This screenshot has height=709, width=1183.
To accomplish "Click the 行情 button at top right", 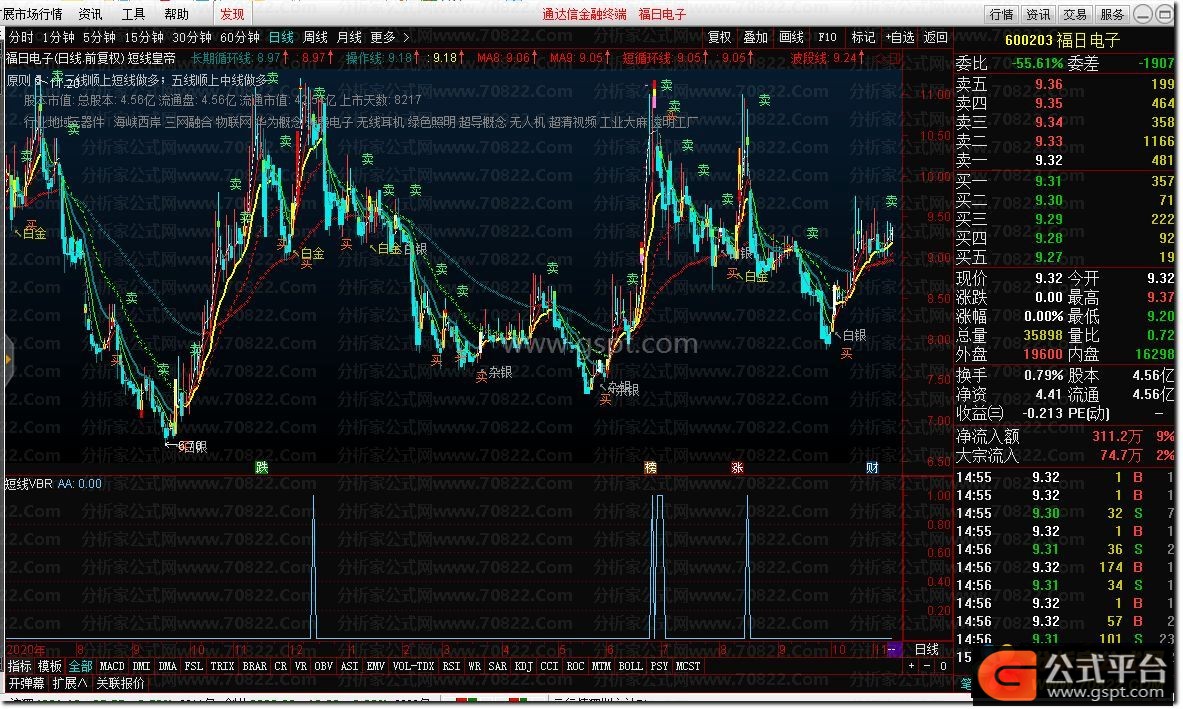I will click(1001, 14).
